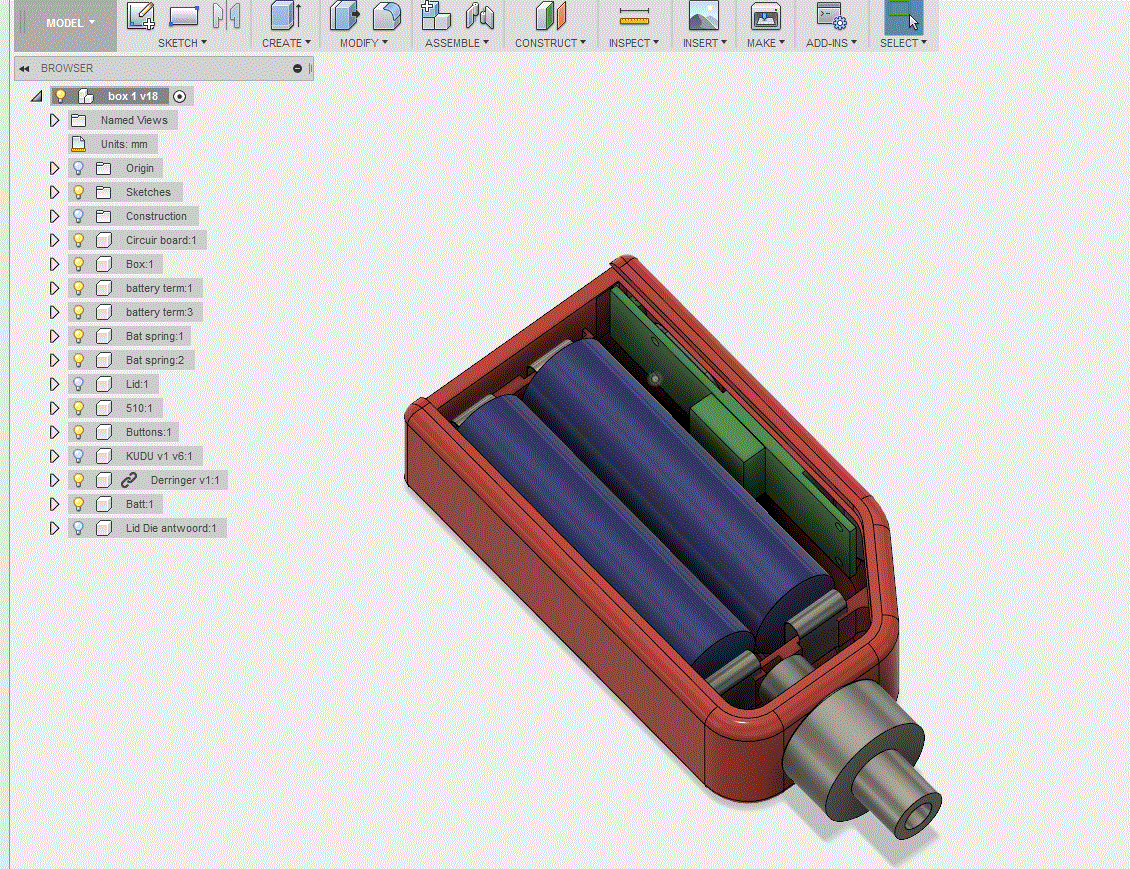Activate box 1 v18 component radio button
Viewport: 1130px width, 869px height.
[x=179, y=97]
